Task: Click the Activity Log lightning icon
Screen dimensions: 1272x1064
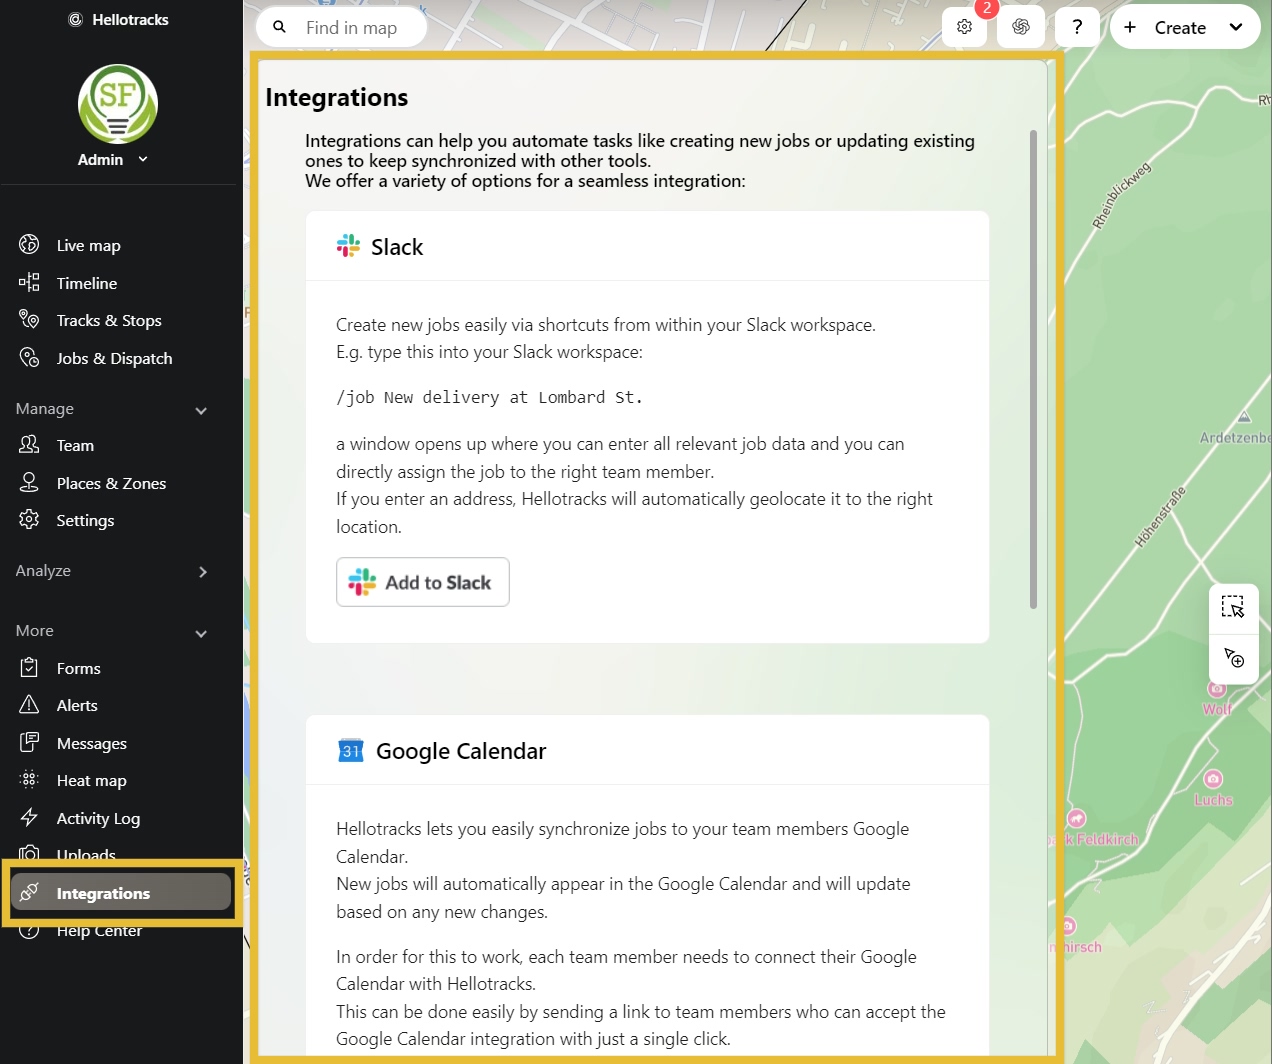Action: coord(29,817)
